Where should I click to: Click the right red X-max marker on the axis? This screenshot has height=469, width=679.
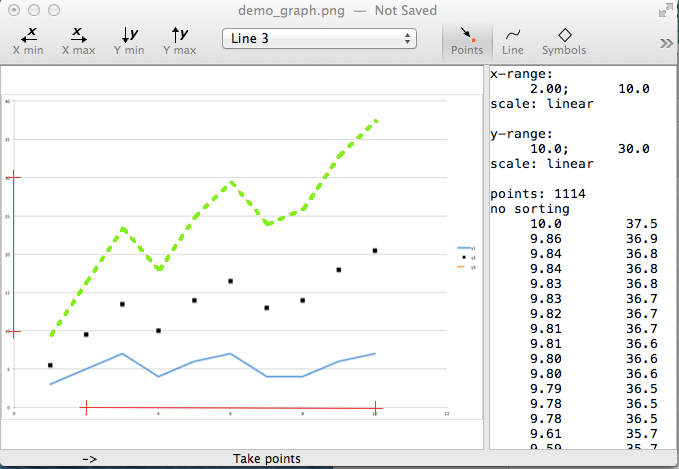pos(376,407)
